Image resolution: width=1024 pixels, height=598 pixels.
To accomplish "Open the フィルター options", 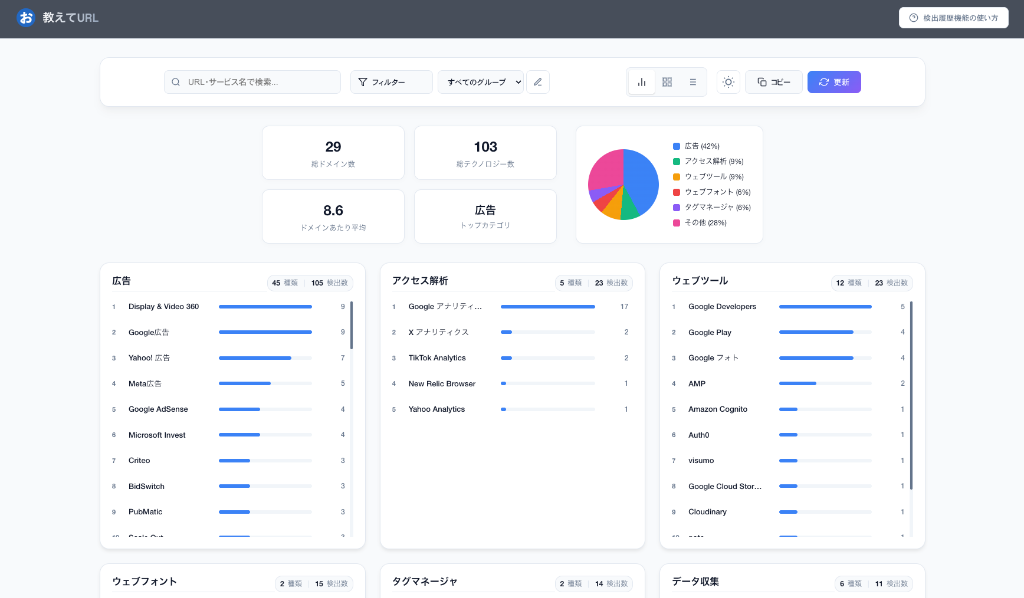I will pos(390,82).
